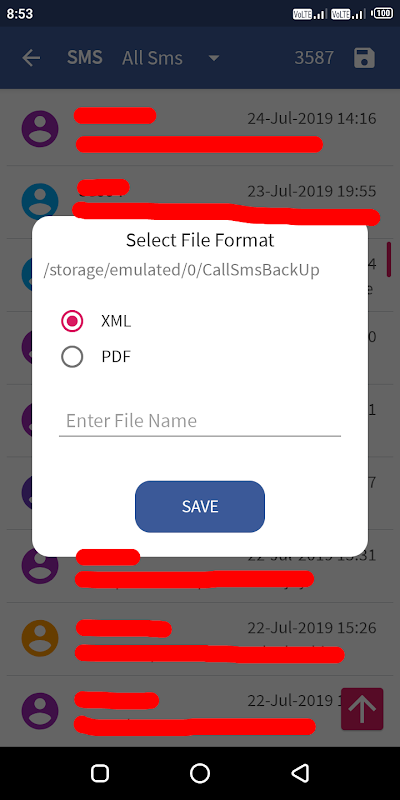Open message dated 24-Jul-2019 14:16
Image resolution: width=400 pixels, height=800 pixels.
point(200,129)
